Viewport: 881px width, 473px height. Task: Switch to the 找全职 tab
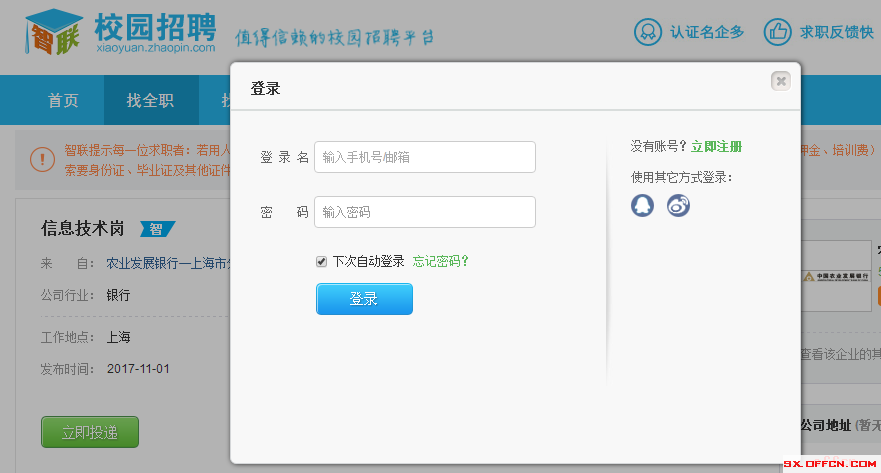(x=150, y=100)
